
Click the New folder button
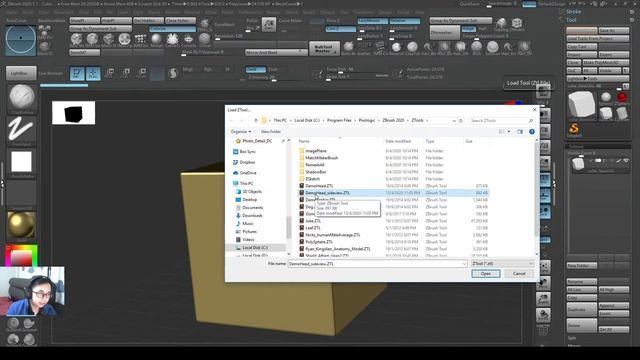[271, 131]
